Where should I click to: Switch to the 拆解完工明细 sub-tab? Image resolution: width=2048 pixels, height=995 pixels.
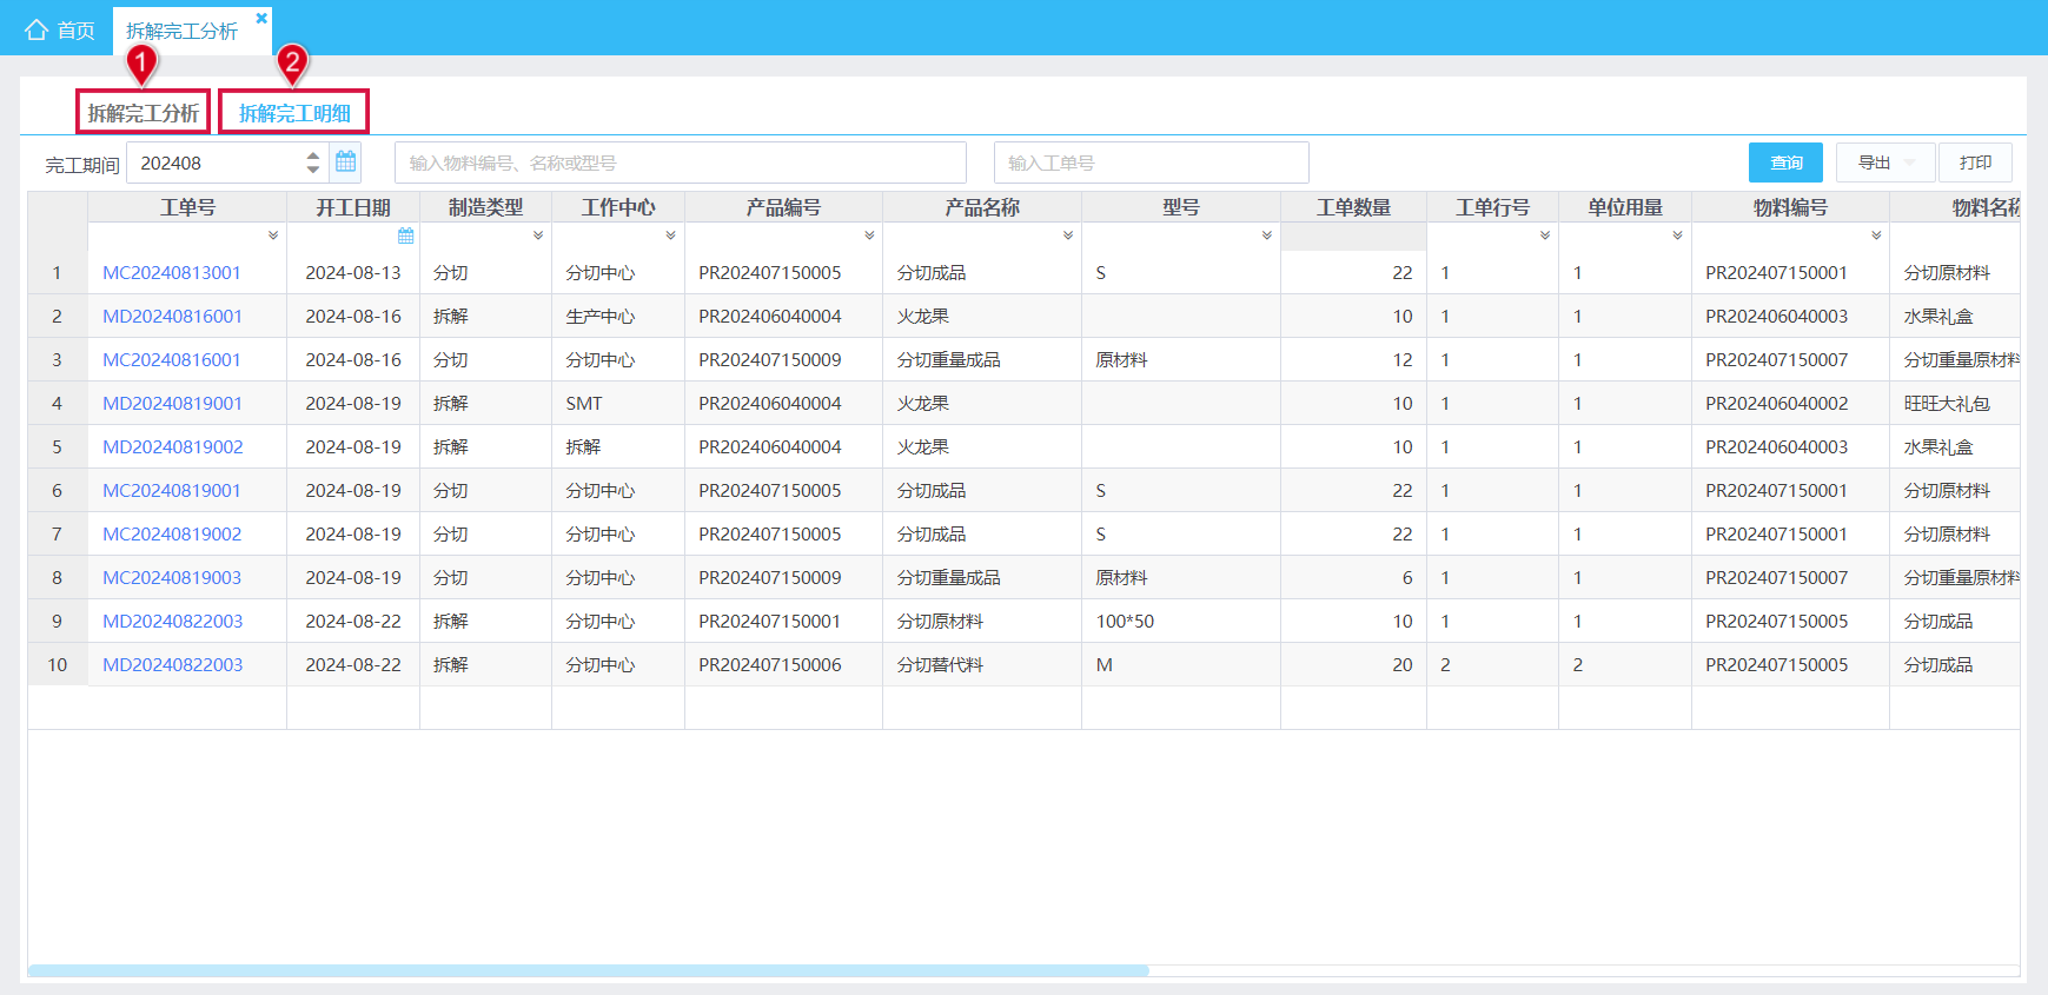click(x=294, y=112)
